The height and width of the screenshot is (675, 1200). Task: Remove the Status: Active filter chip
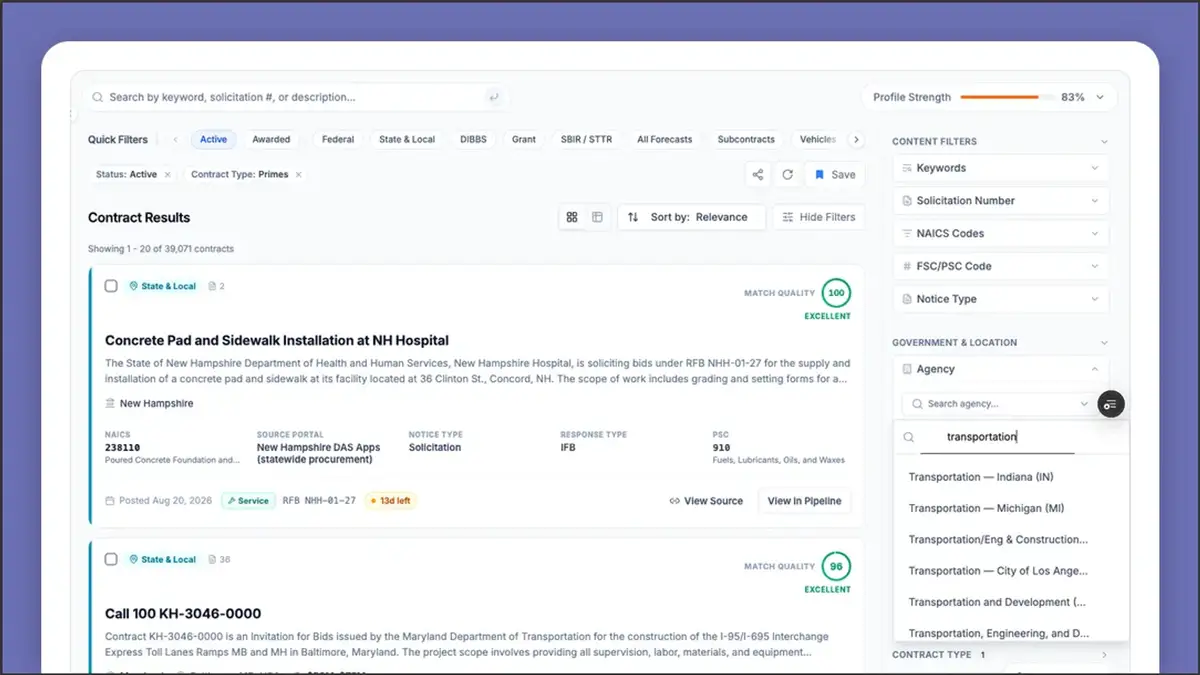point(167,174)
